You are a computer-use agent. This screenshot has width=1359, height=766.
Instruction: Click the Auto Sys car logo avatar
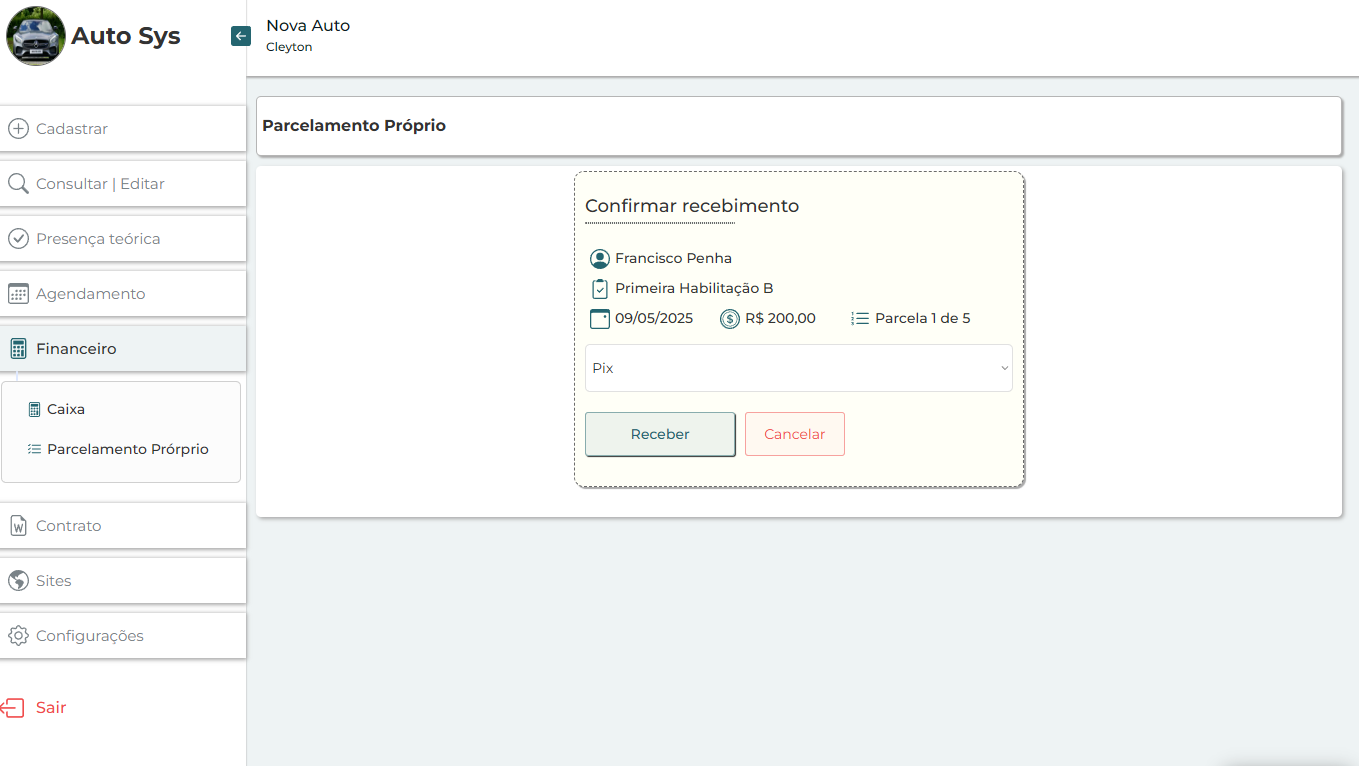pos(36,36)
